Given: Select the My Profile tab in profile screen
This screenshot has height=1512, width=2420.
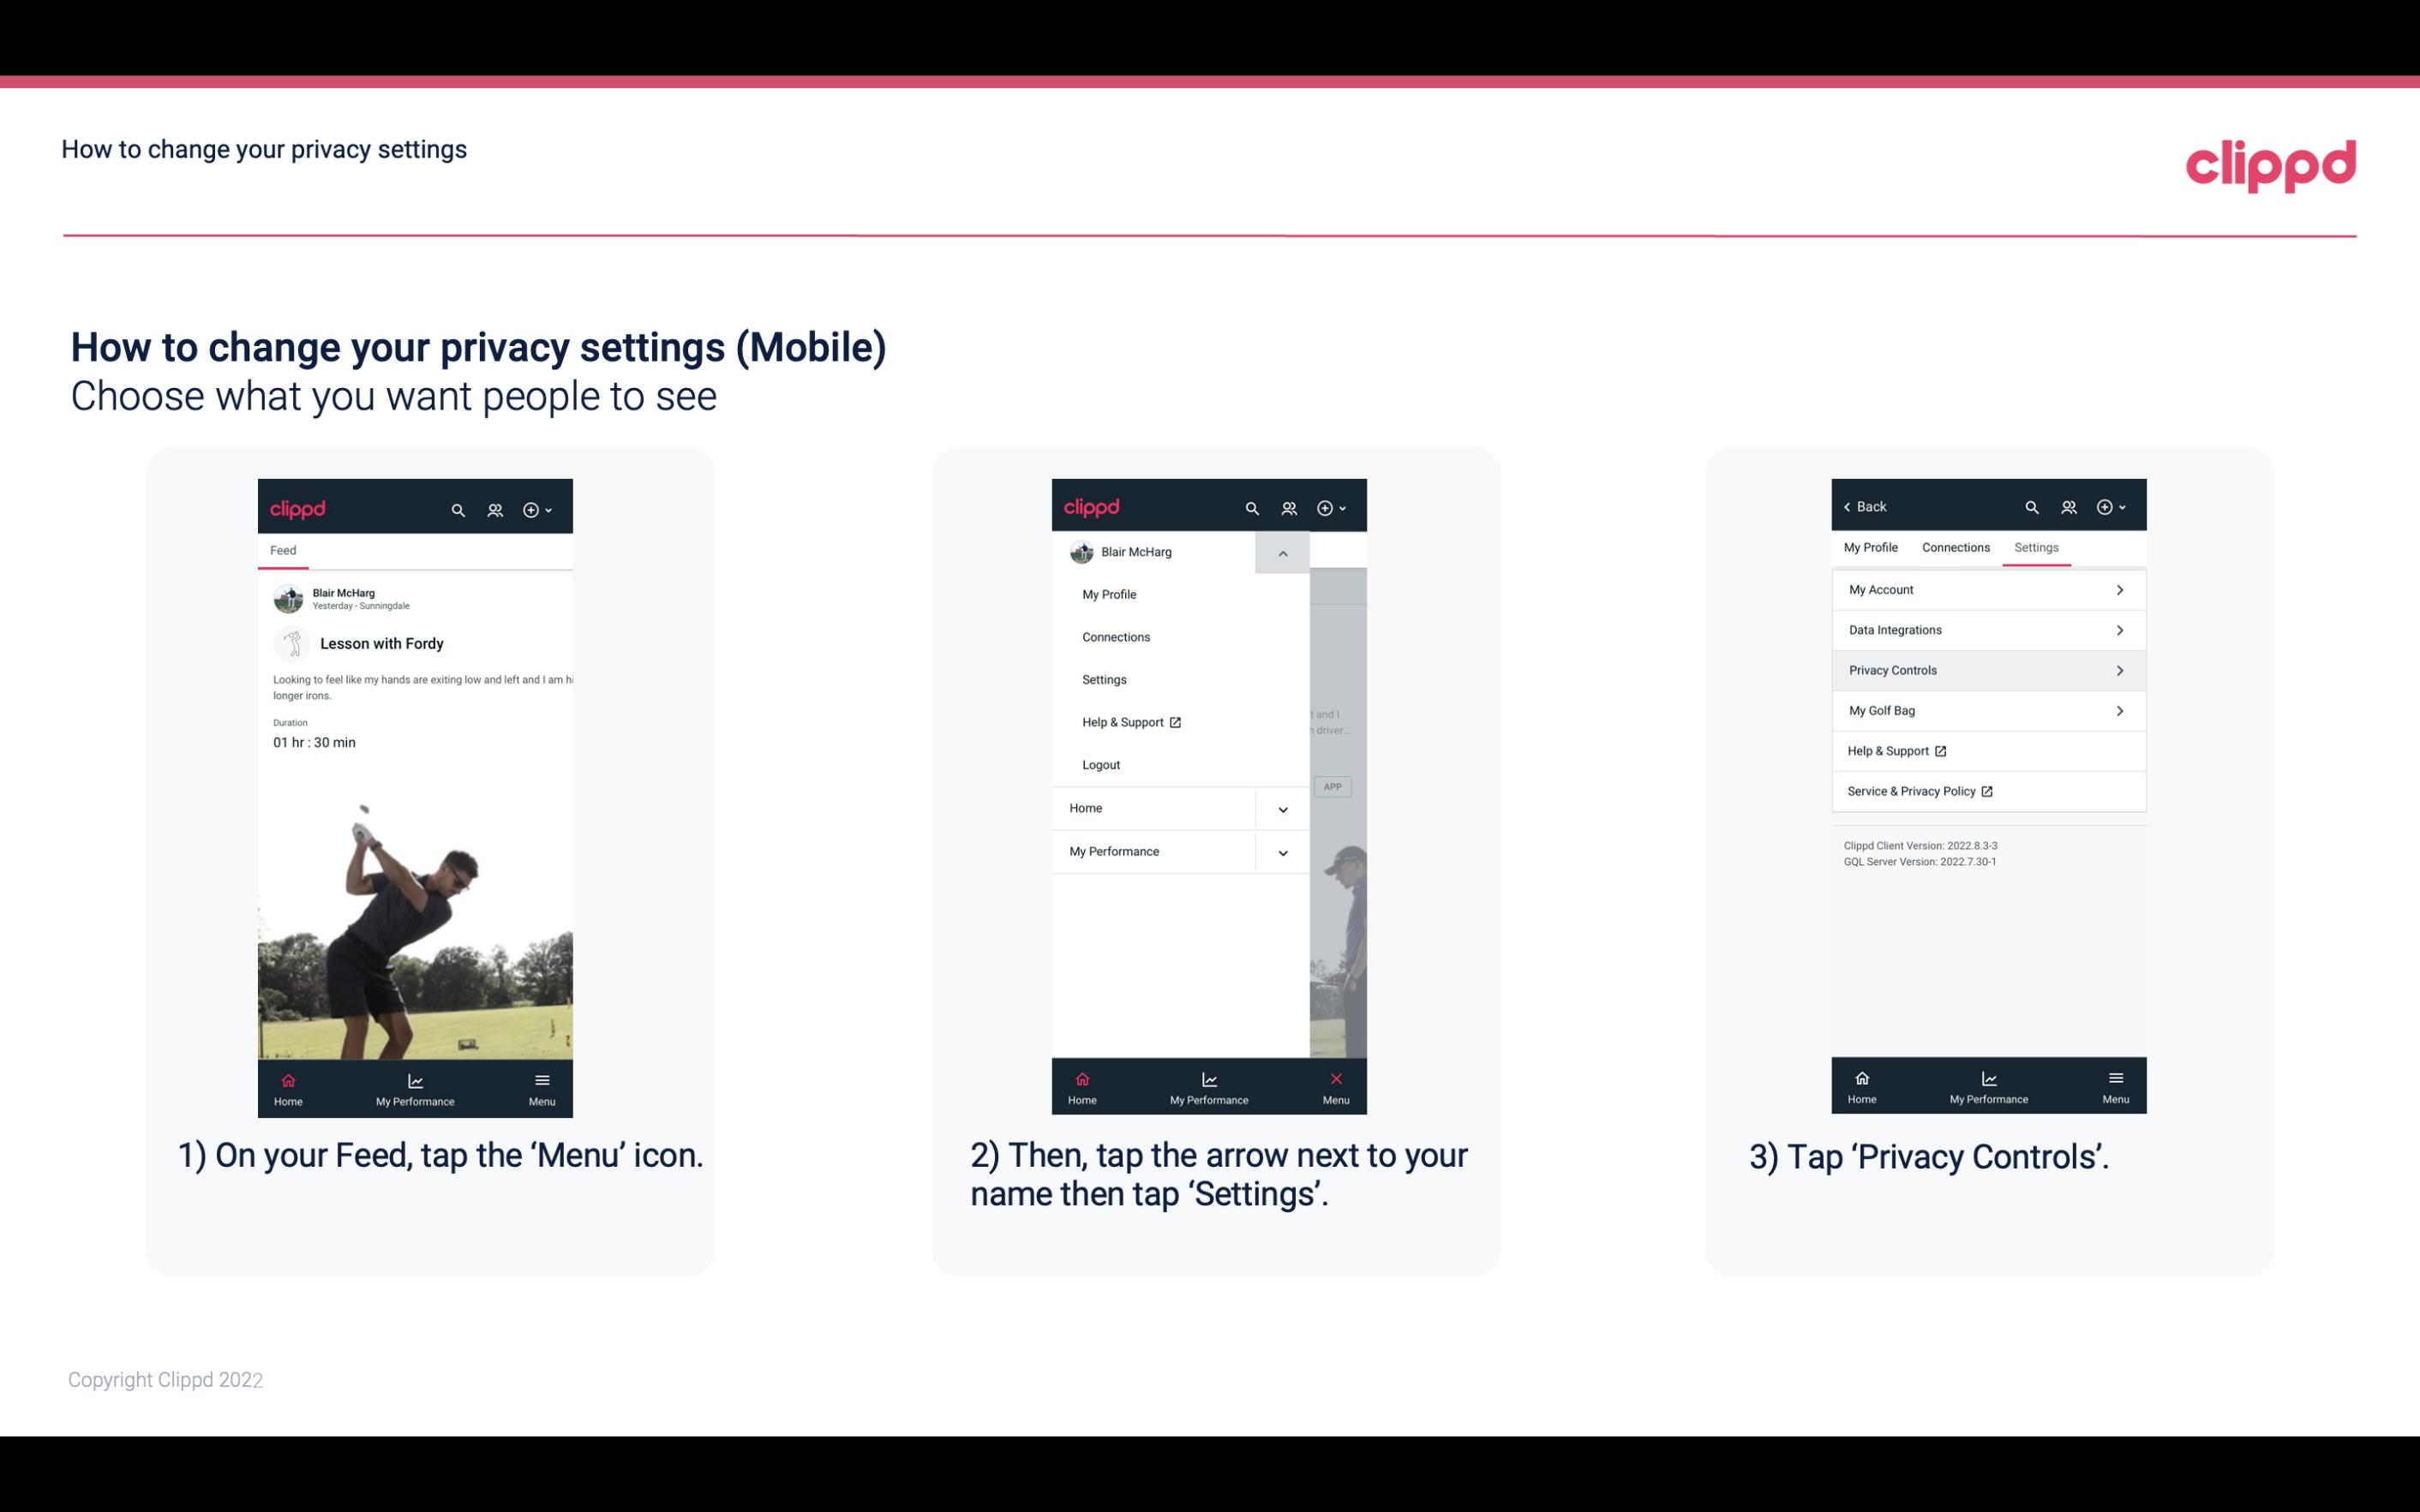Looking at the screenshot, I should pyautogui.click(x=1872, y=547).
